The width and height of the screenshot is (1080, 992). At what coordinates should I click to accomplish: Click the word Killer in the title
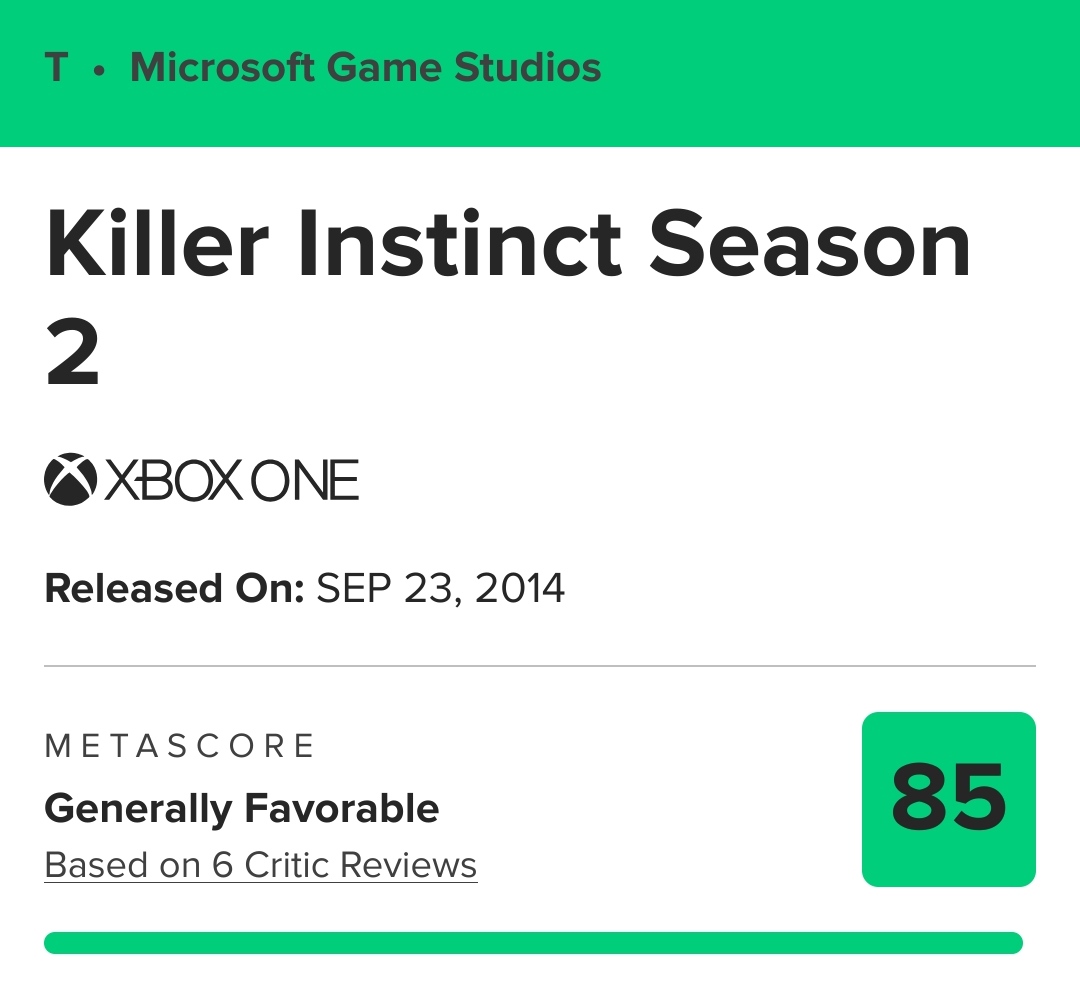click(157, 244)
